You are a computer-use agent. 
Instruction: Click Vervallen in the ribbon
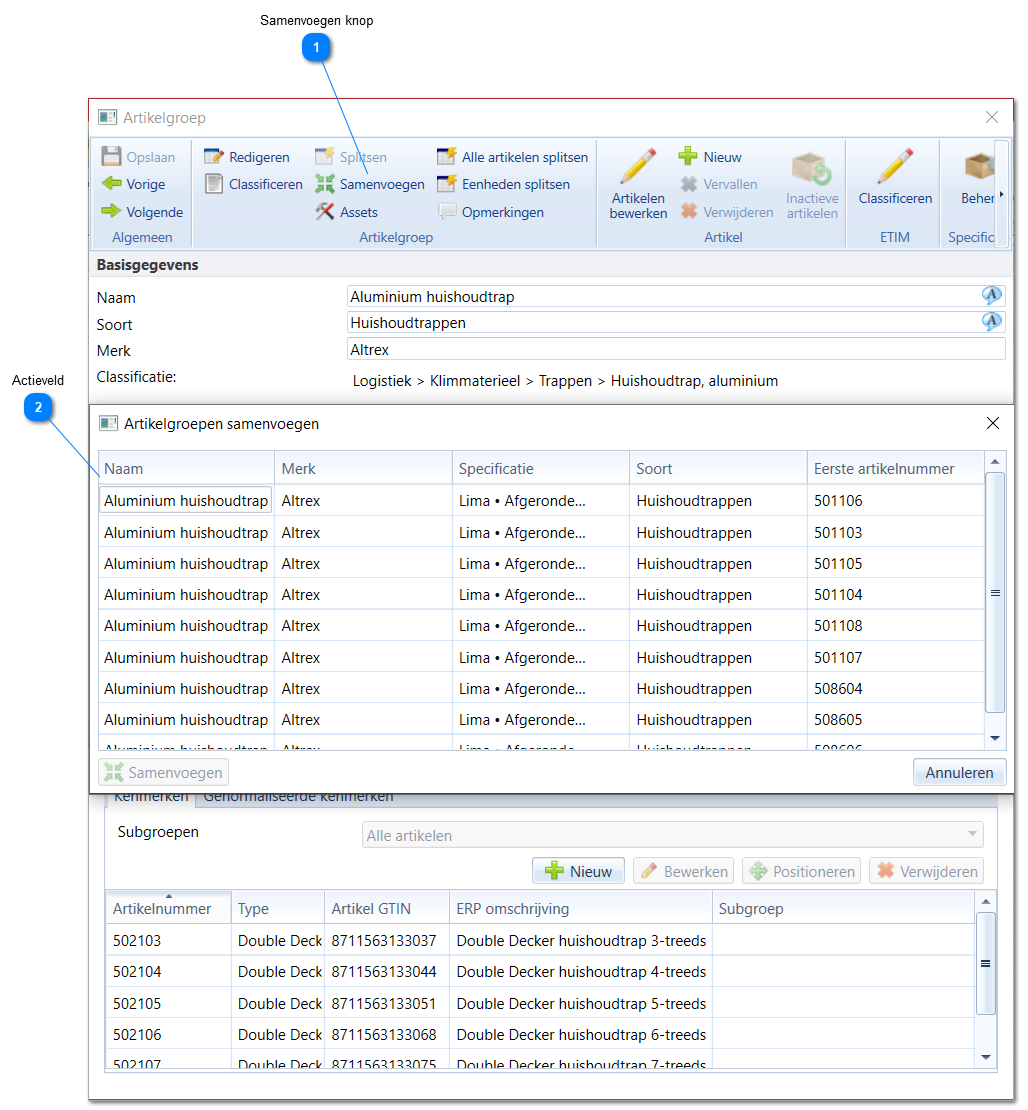(719, 184)
